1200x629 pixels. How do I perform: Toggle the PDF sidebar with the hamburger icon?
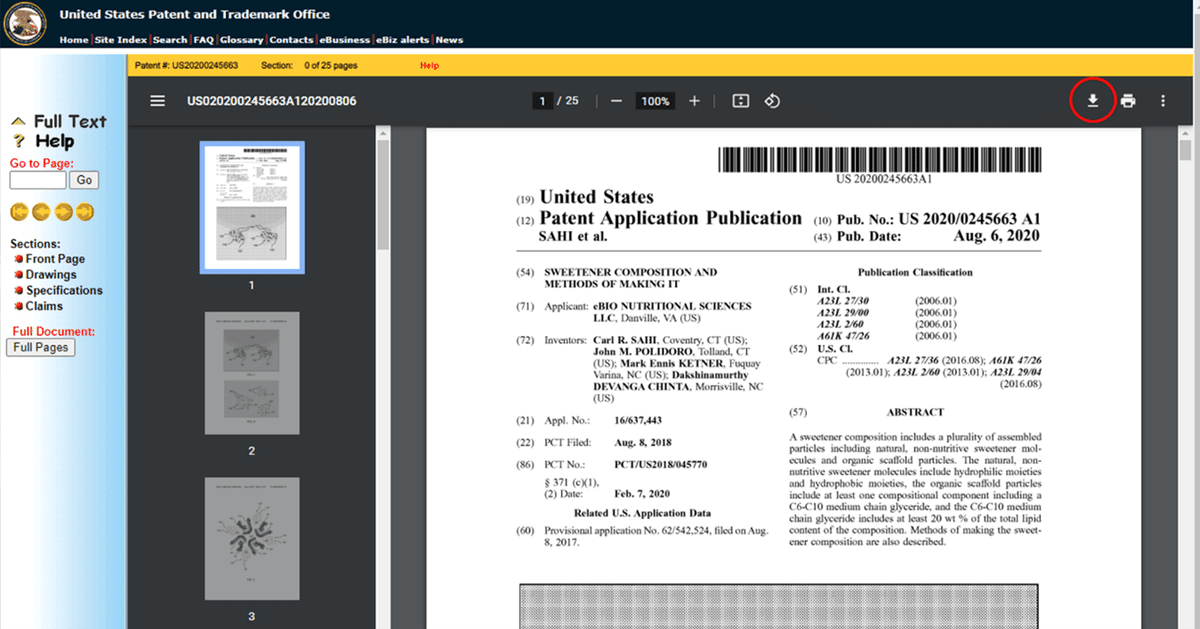click(157, 100)
